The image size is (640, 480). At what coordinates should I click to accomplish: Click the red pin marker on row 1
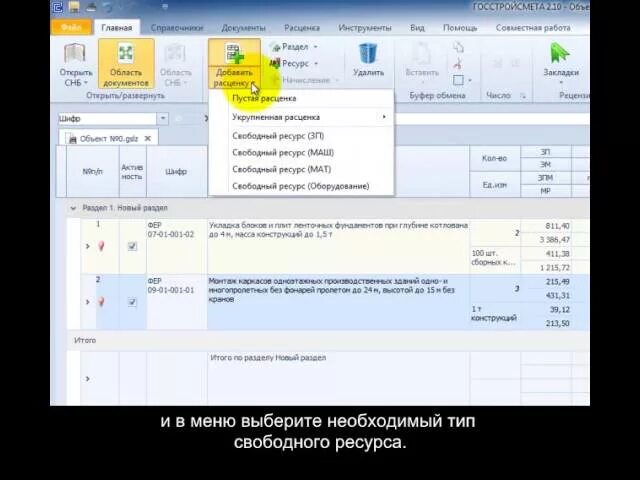pyautogui.click(x=101, y=246)
